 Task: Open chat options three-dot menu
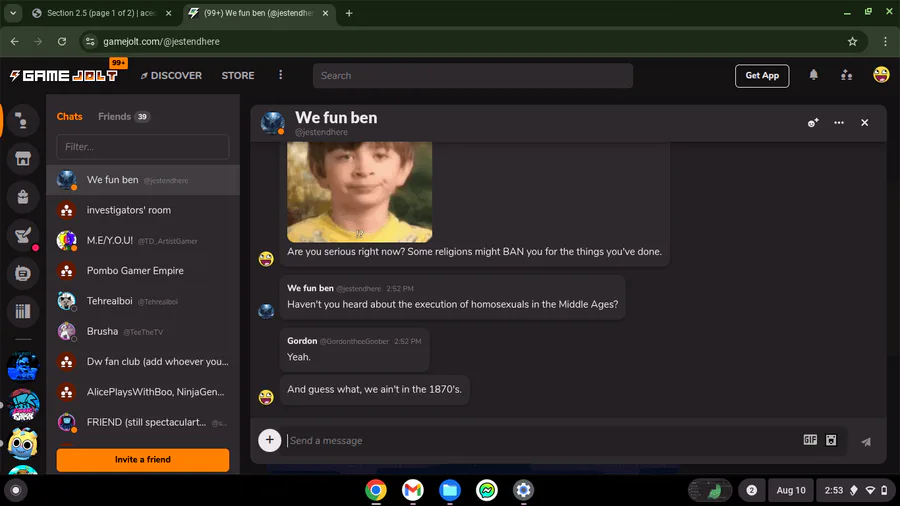[839, 123]
